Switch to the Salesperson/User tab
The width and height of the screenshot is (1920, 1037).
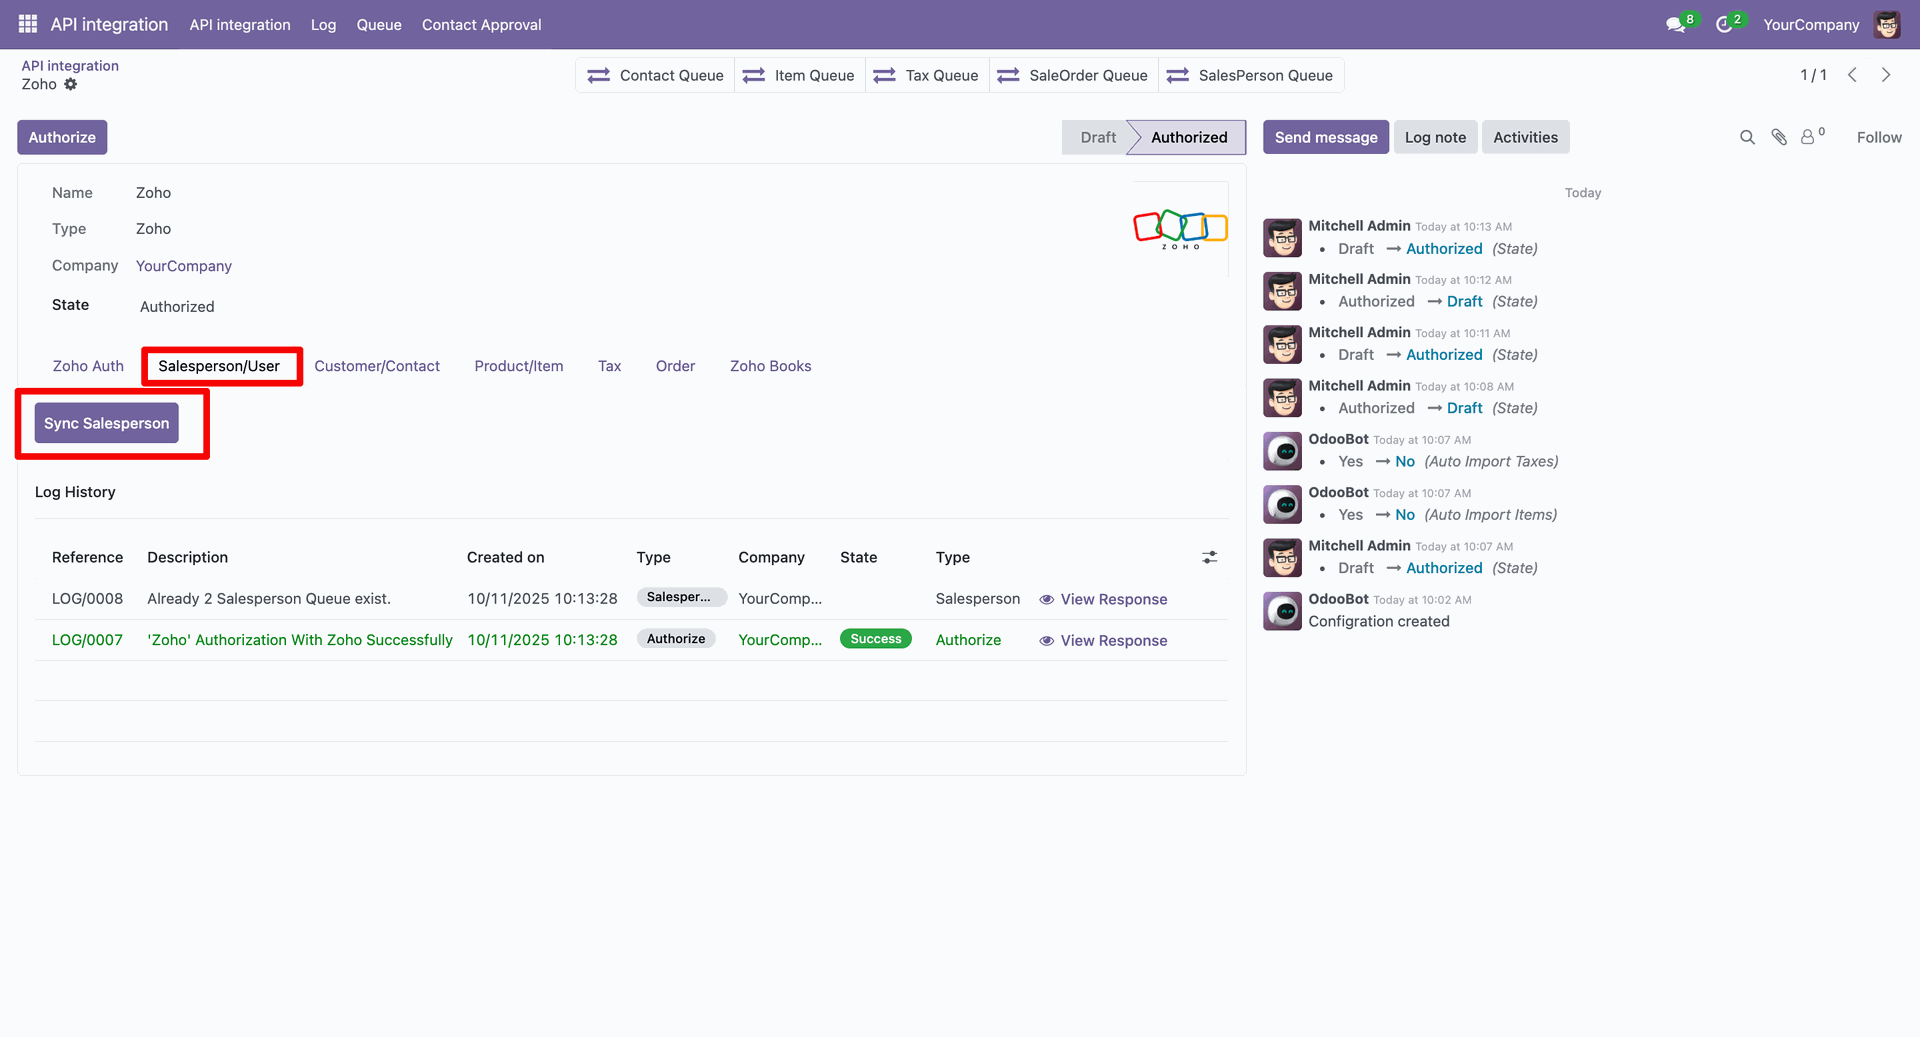(x=219, y=366)
